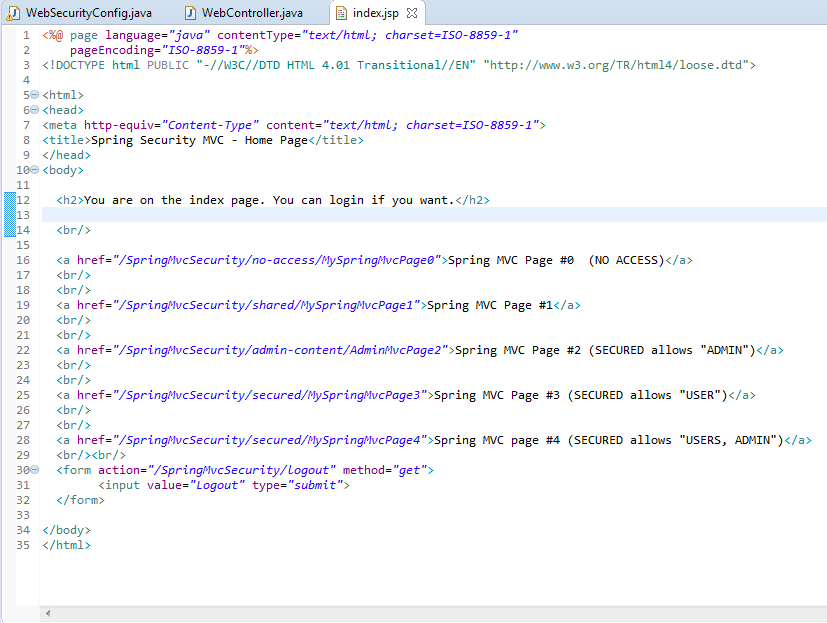Screen dimensions: 827x623
Task: Click the closing form tag on line 32
Action: pyautogui.click(x=81, y=500)
